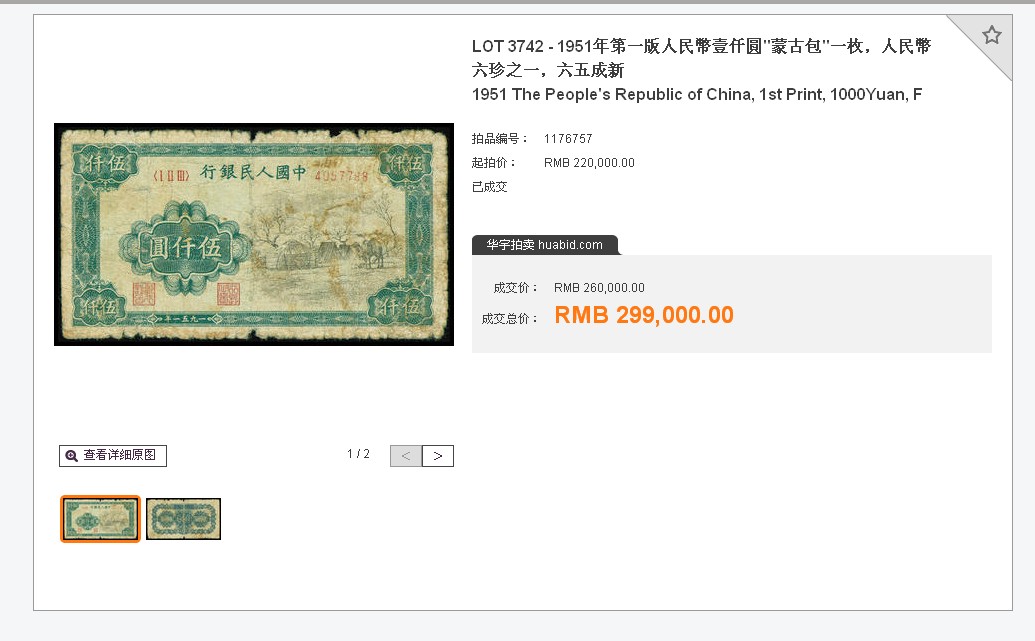Click total price RMB 299,000.00
Viewport: 1035px width, 641px height.
644,315
